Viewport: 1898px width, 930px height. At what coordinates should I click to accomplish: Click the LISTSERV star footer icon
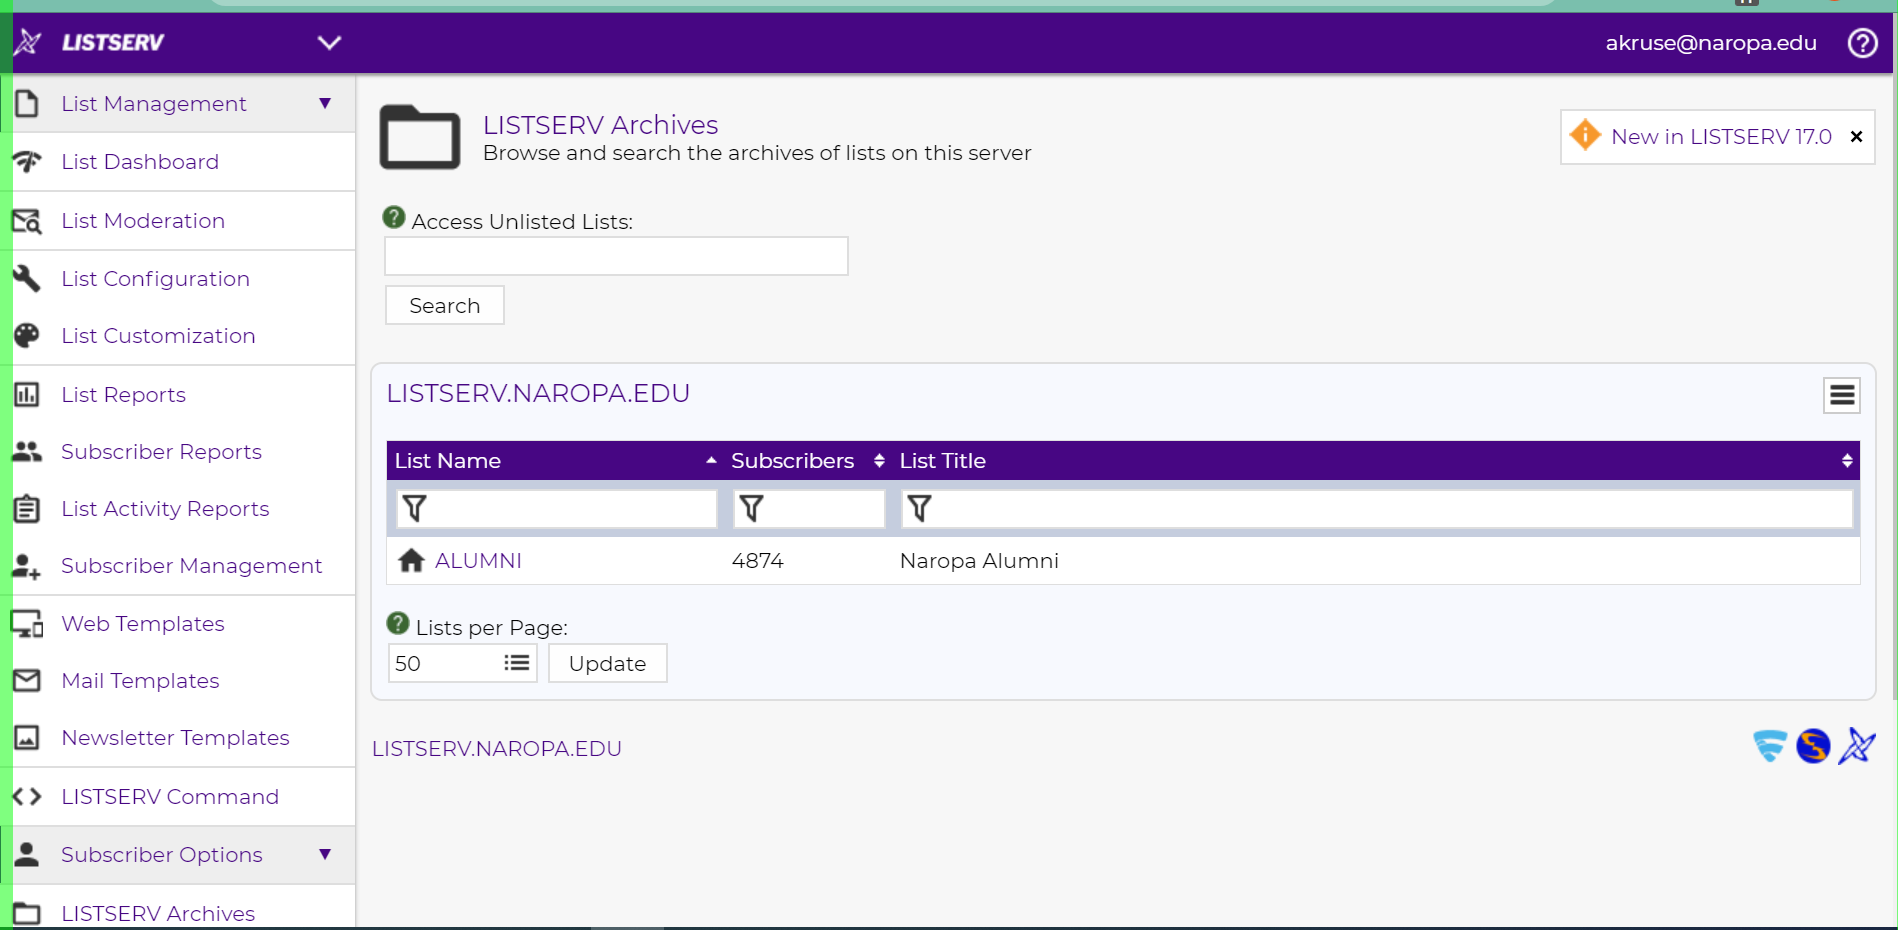1857,746
